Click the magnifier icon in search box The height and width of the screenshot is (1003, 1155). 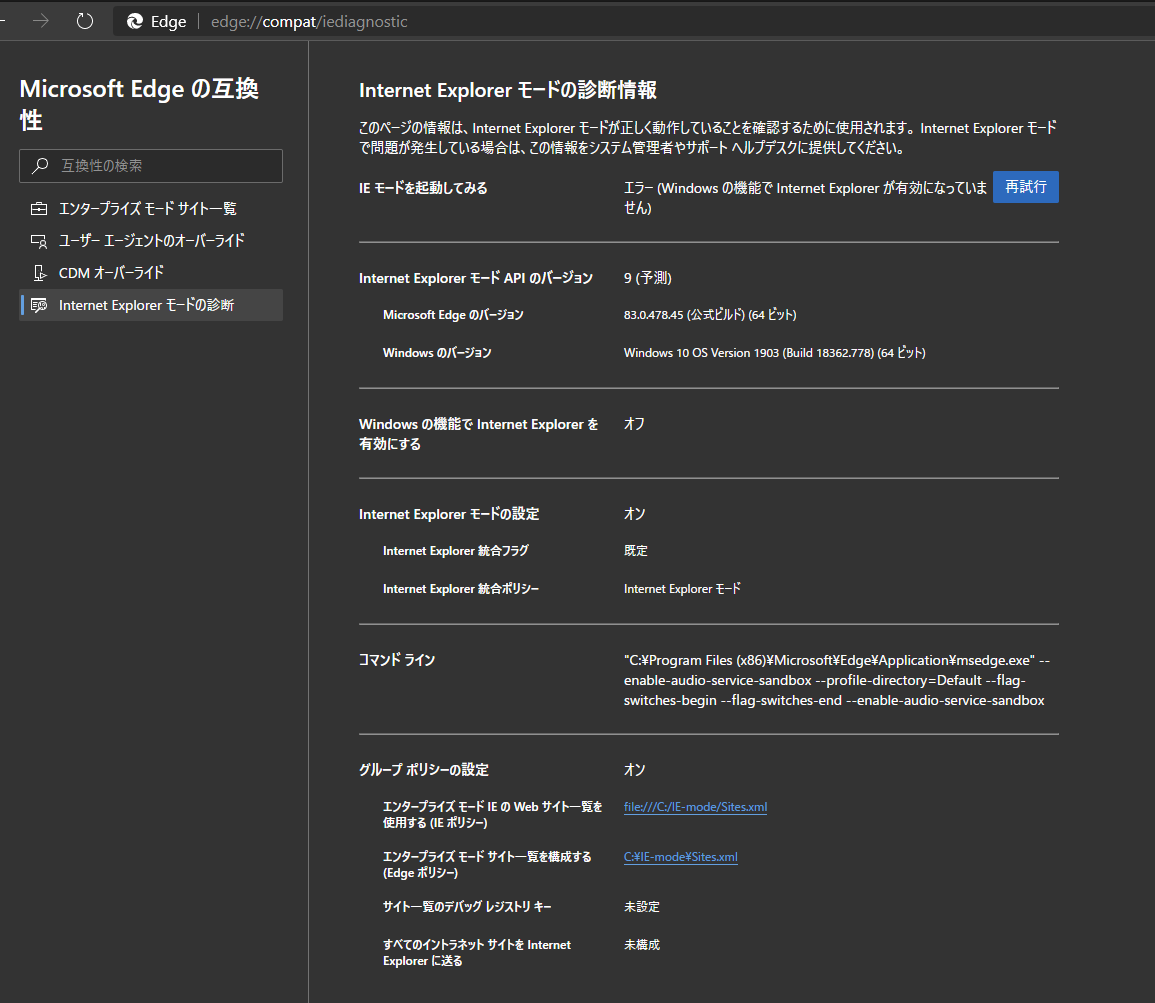click(41, 166)
